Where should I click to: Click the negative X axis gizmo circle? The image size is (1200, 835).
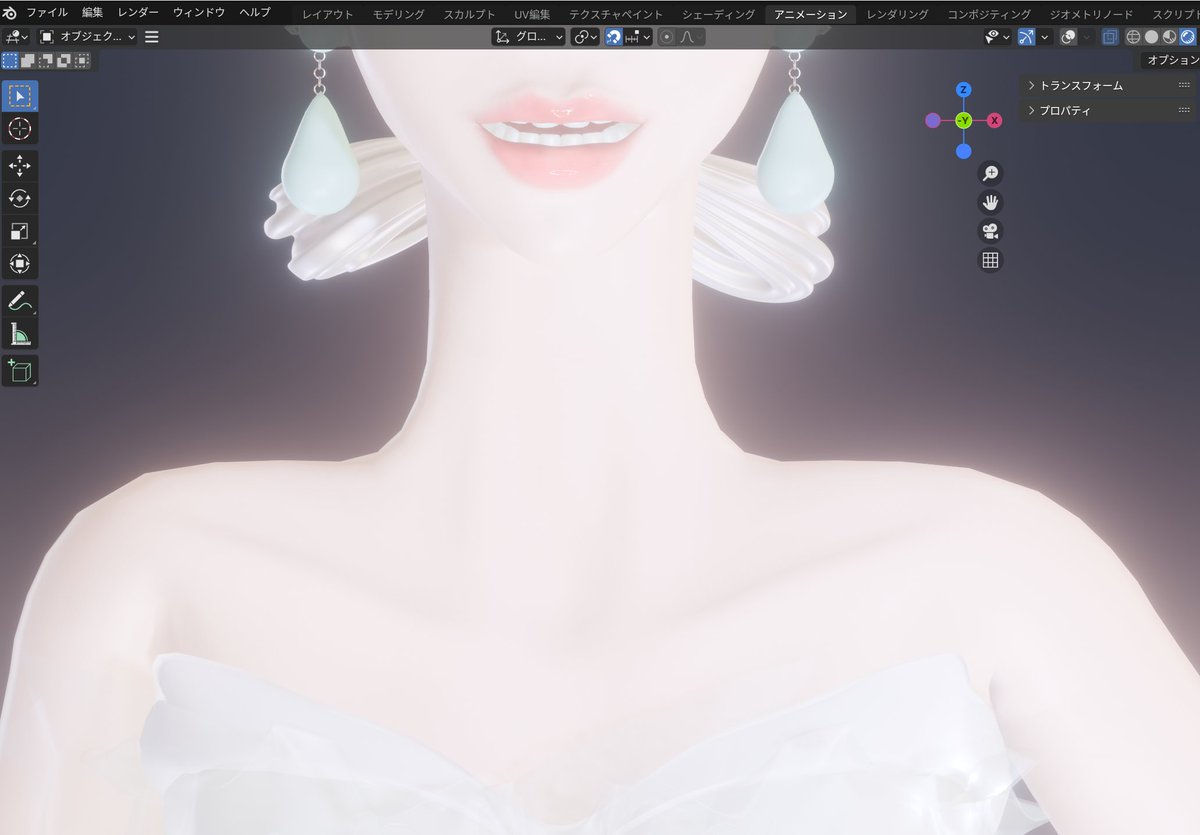[x=932, y=120]
